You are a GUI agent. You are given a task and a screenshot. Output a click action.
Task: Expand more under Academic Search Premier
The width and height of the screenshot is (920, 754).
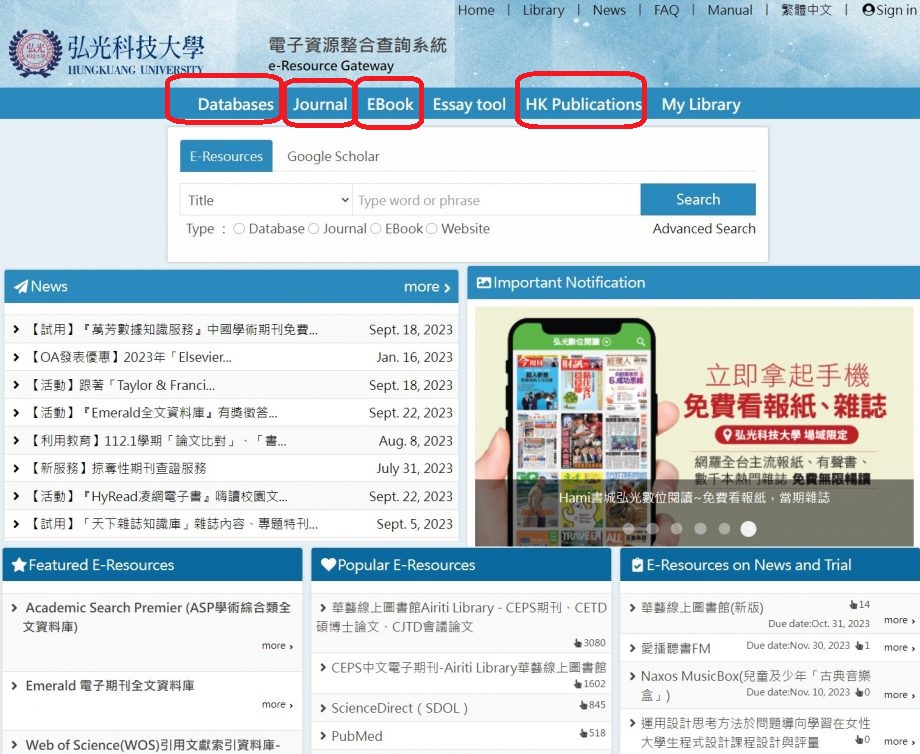(278, 645)
